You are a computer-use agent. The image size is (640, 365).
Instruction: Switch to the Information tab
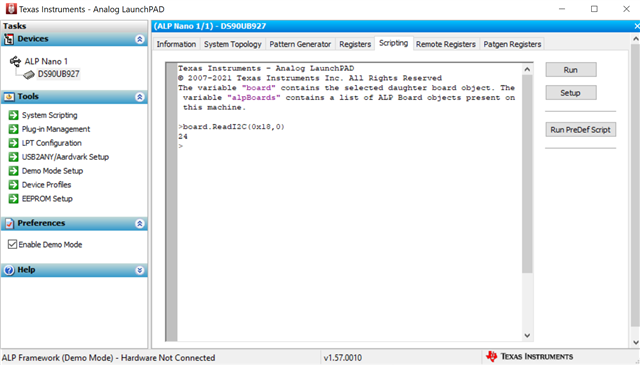pyautogui.click(x=176, y=44)
